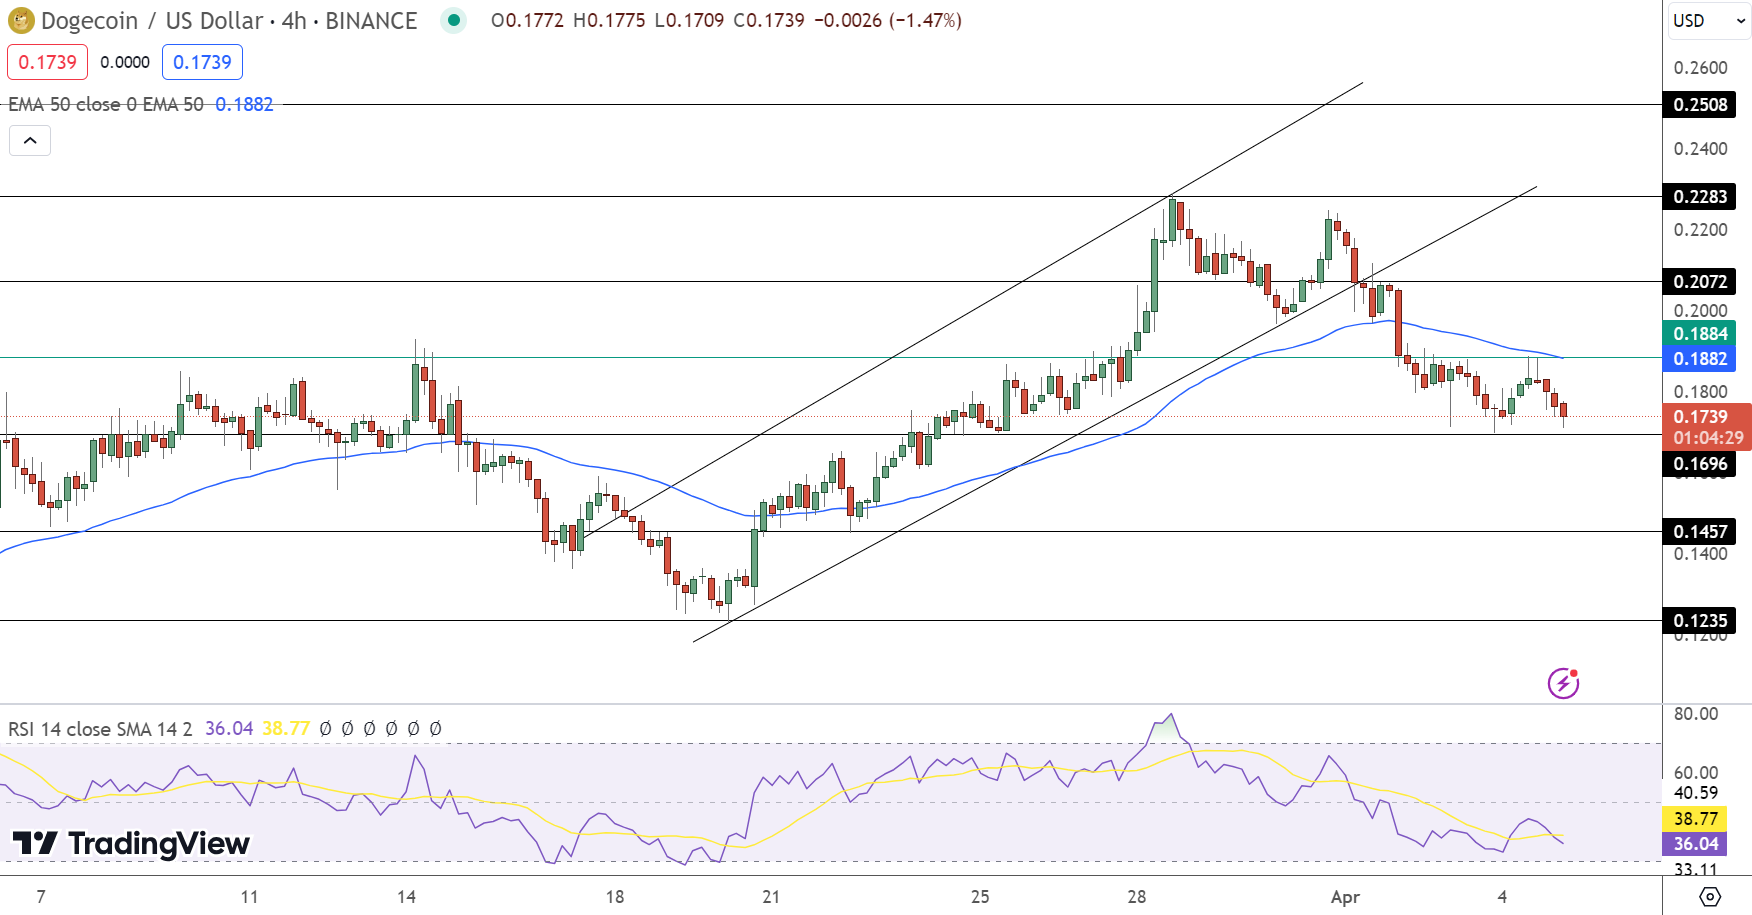Image resolution: width=1752 pixels, height=915 pixels.
Task: Click the Apr date on time axis
Action: pos(1345,897)
